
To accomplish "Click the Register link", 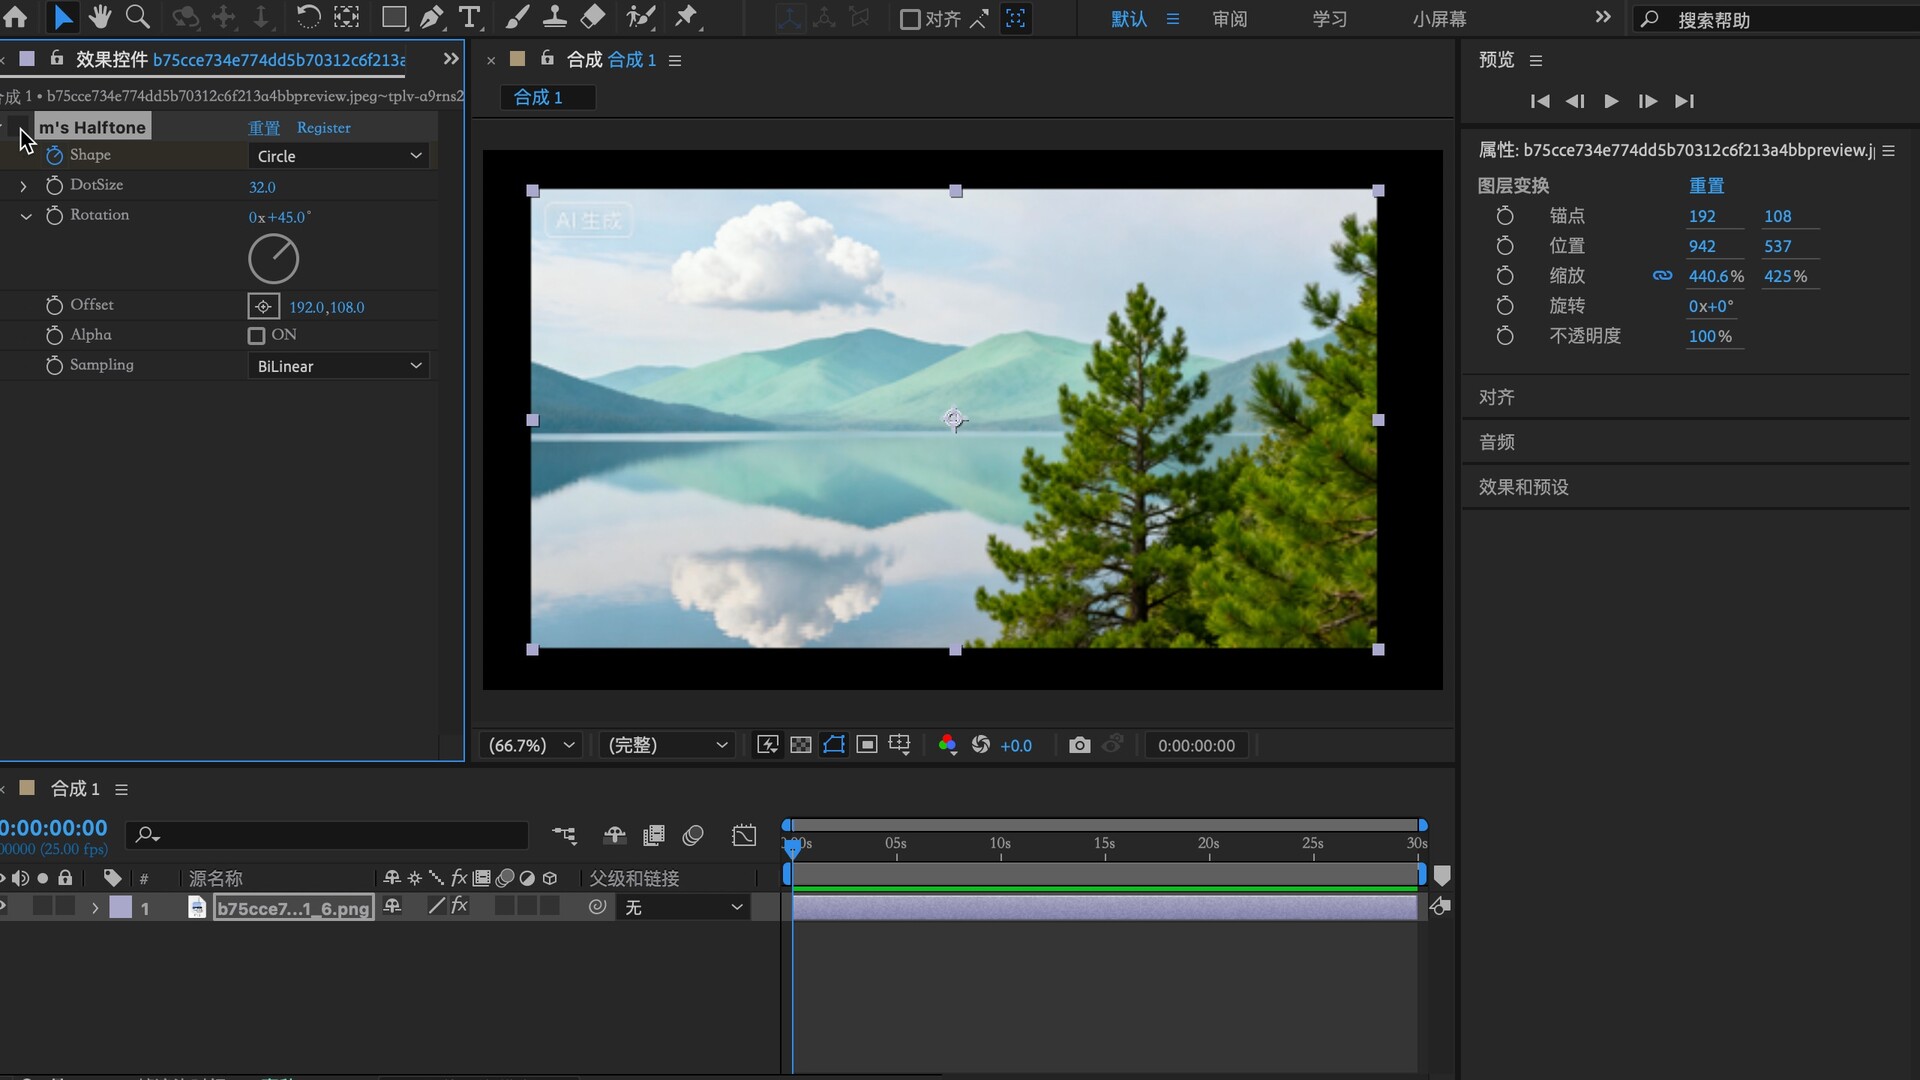I will pos(323,128).
